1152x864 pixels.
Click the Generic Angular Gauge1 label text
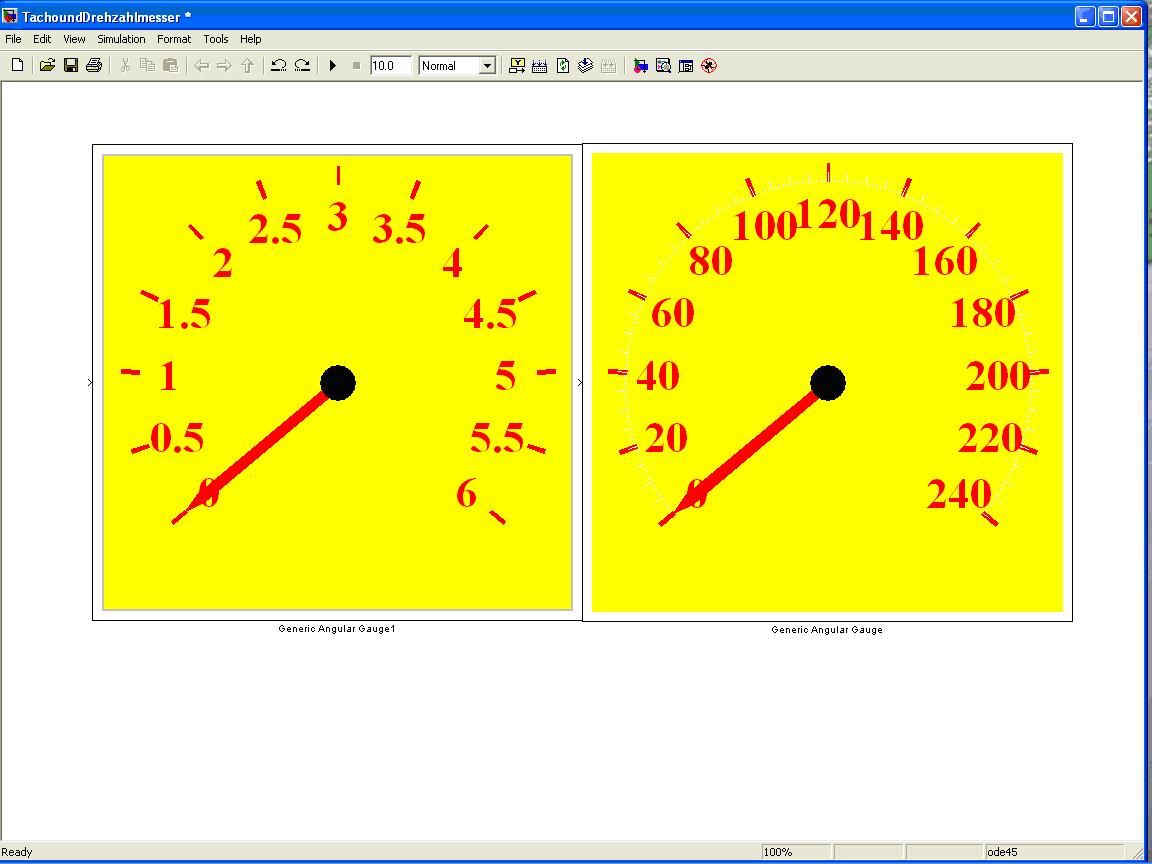point(337,629)
